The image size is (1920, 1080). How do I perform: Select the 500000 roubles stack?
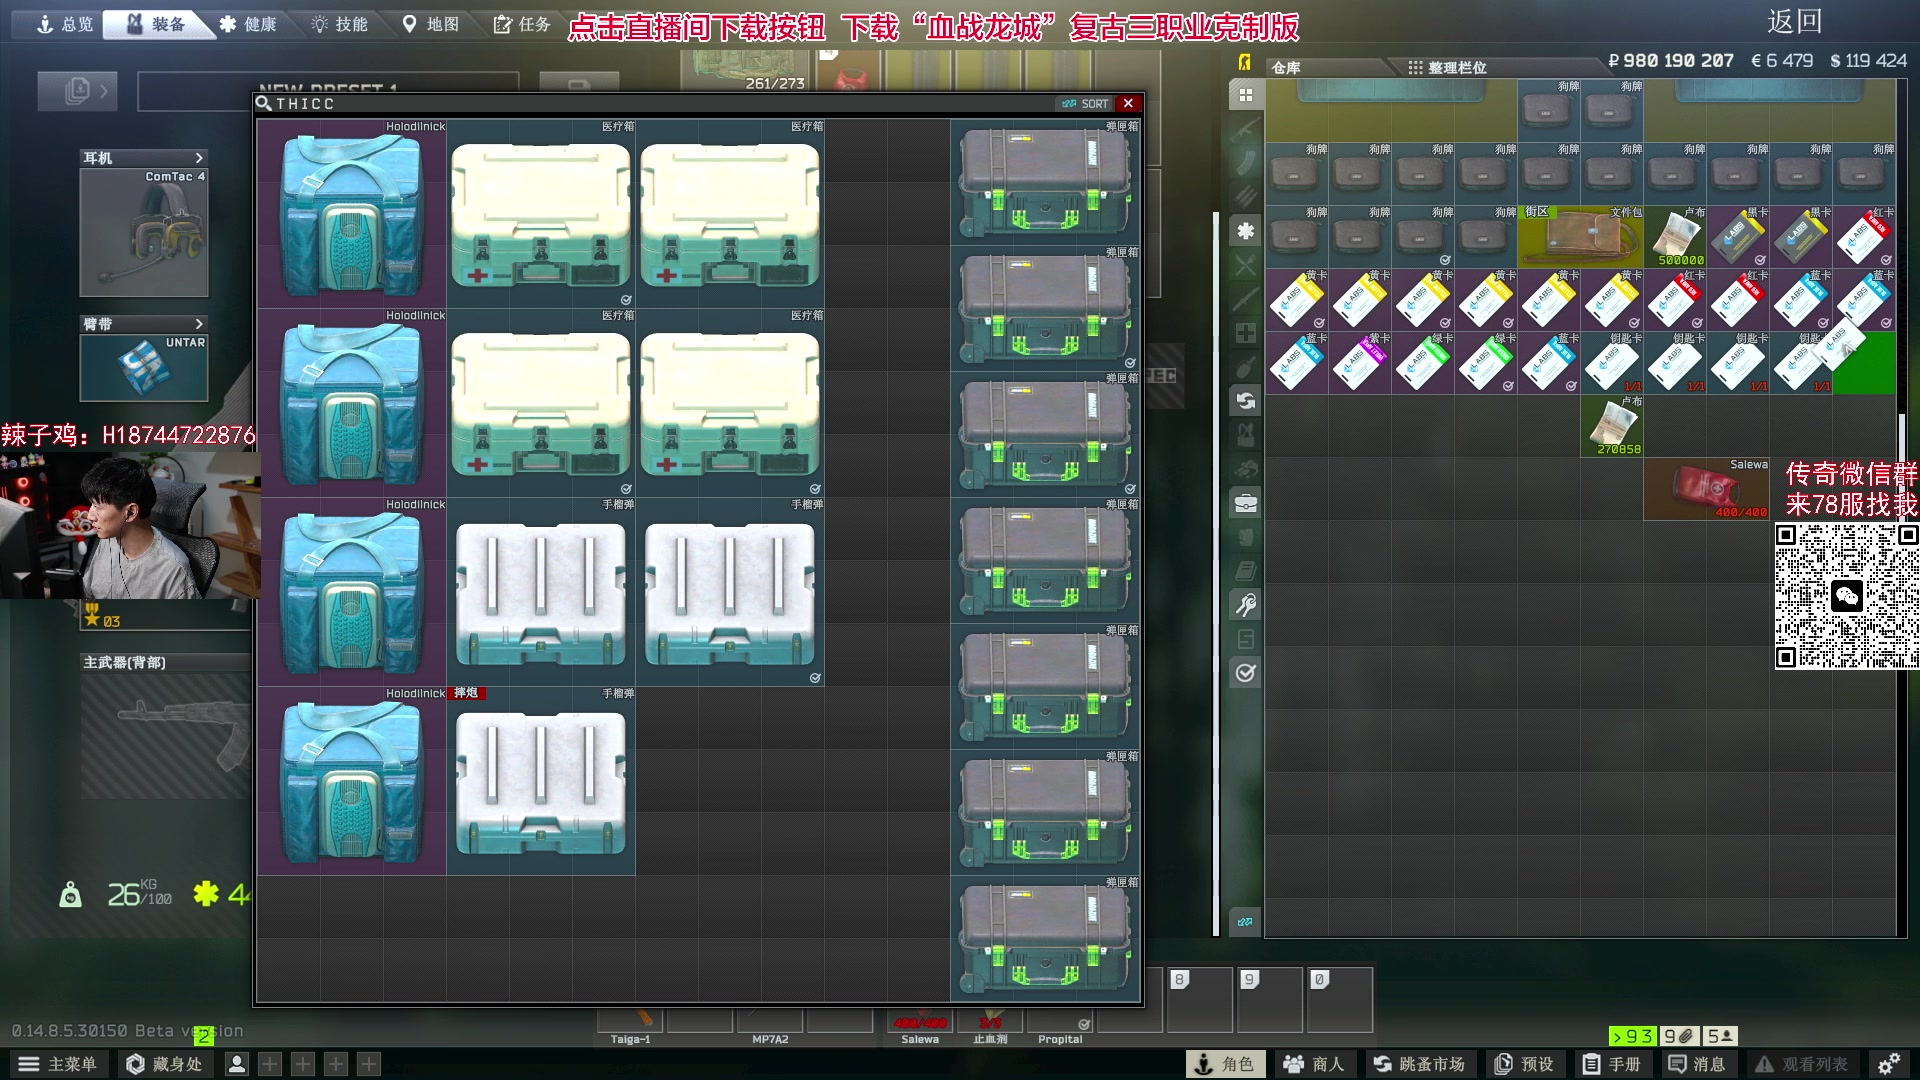point(1675,236)
